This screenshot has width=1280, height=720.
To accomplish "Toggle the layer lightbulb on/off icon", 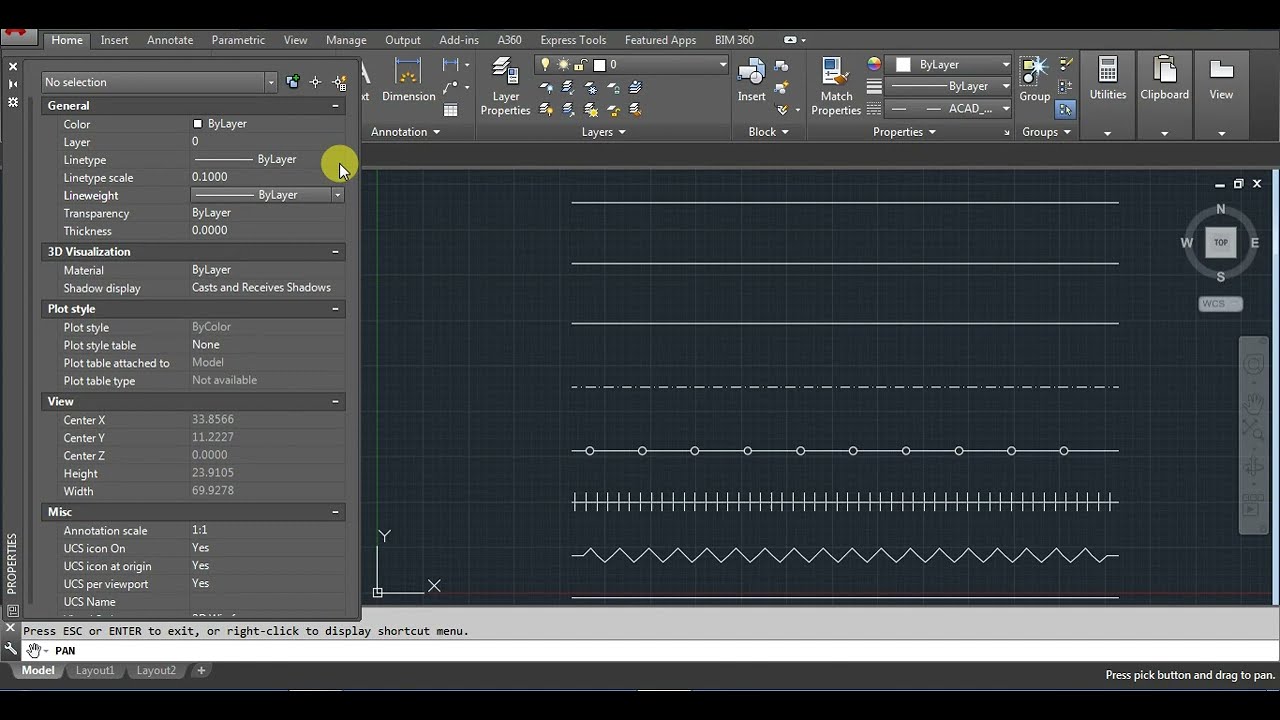I will point(544,64).
